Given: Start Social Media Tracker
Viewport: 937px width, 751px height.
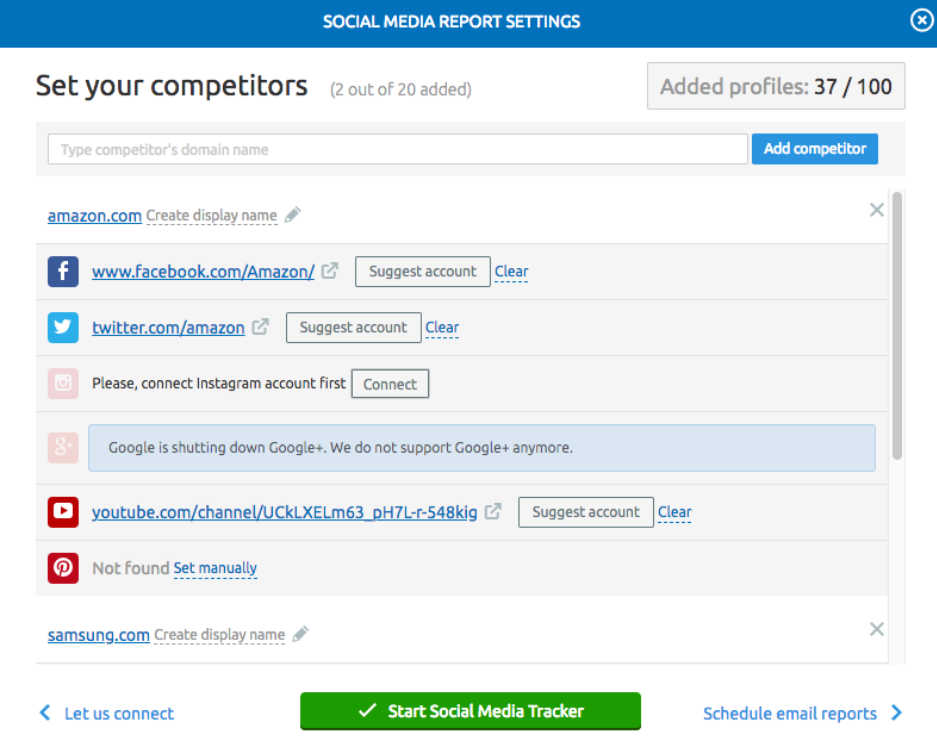Looking at the screenshot, I should click(x=470, y=711).
